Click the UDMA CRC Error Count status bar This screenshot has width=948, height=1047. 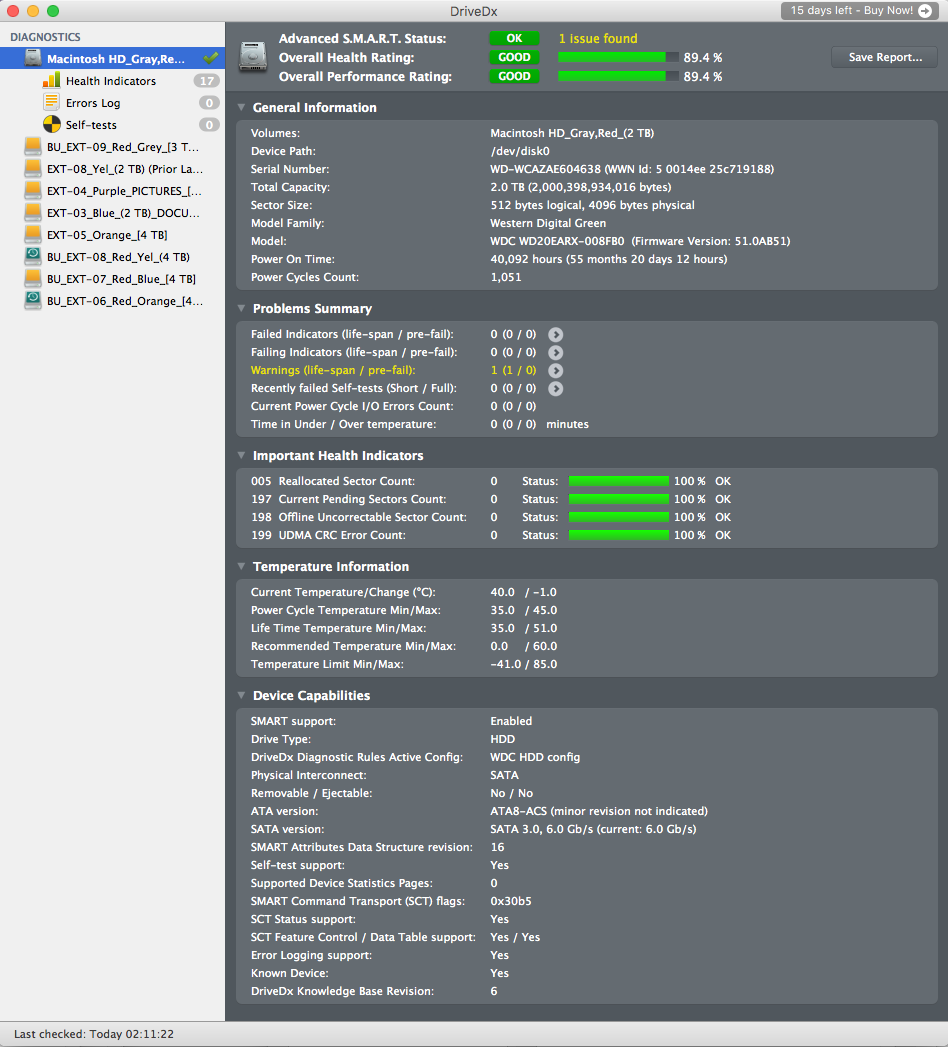coord(619,536)
